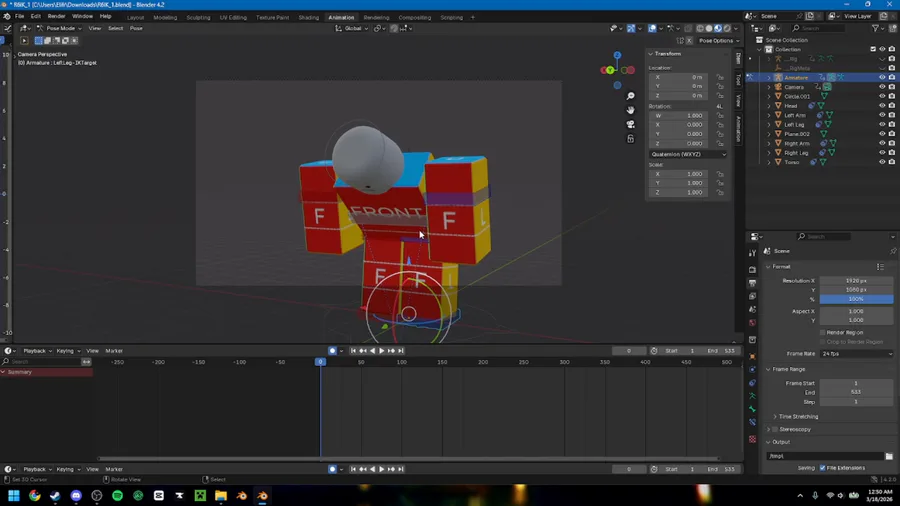Toggle visibility of the Head object

click(x=882, y=106)
